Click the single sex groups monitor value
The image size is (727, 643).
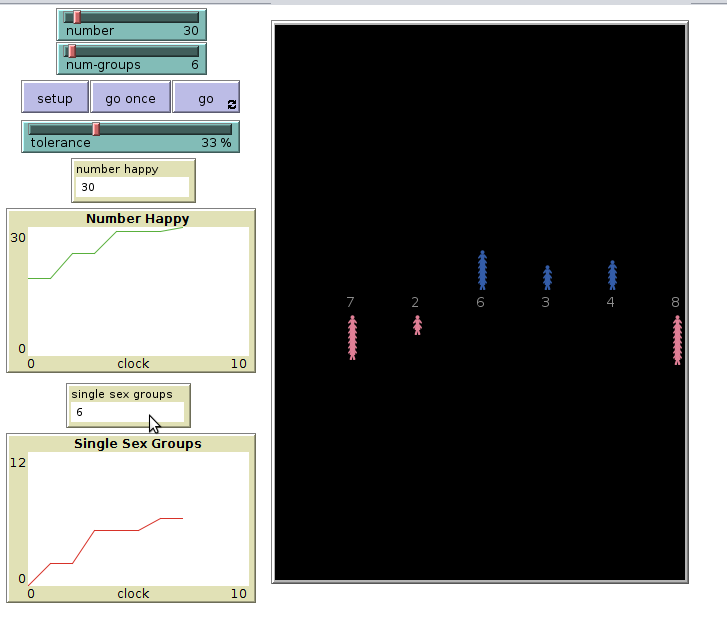127,412
